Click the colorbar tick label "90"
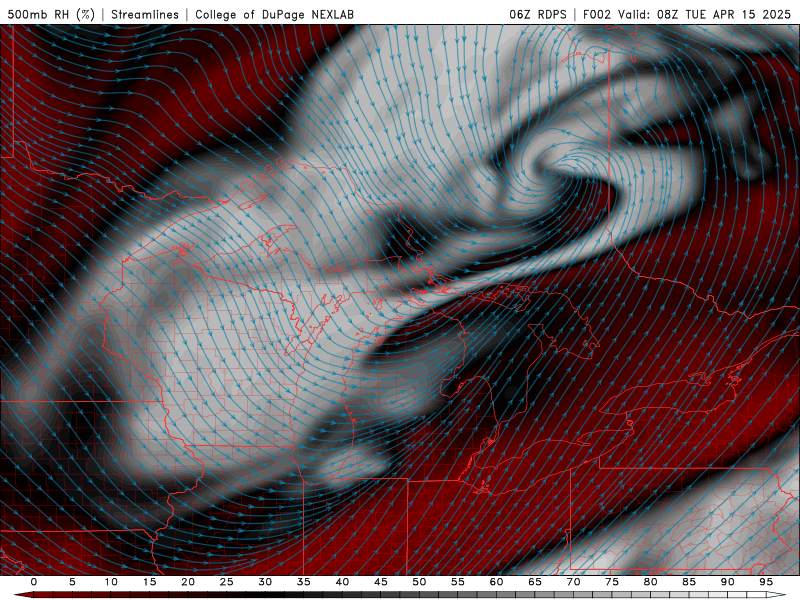Viewport: 800px width, 600px height. (x=728, y=582)
